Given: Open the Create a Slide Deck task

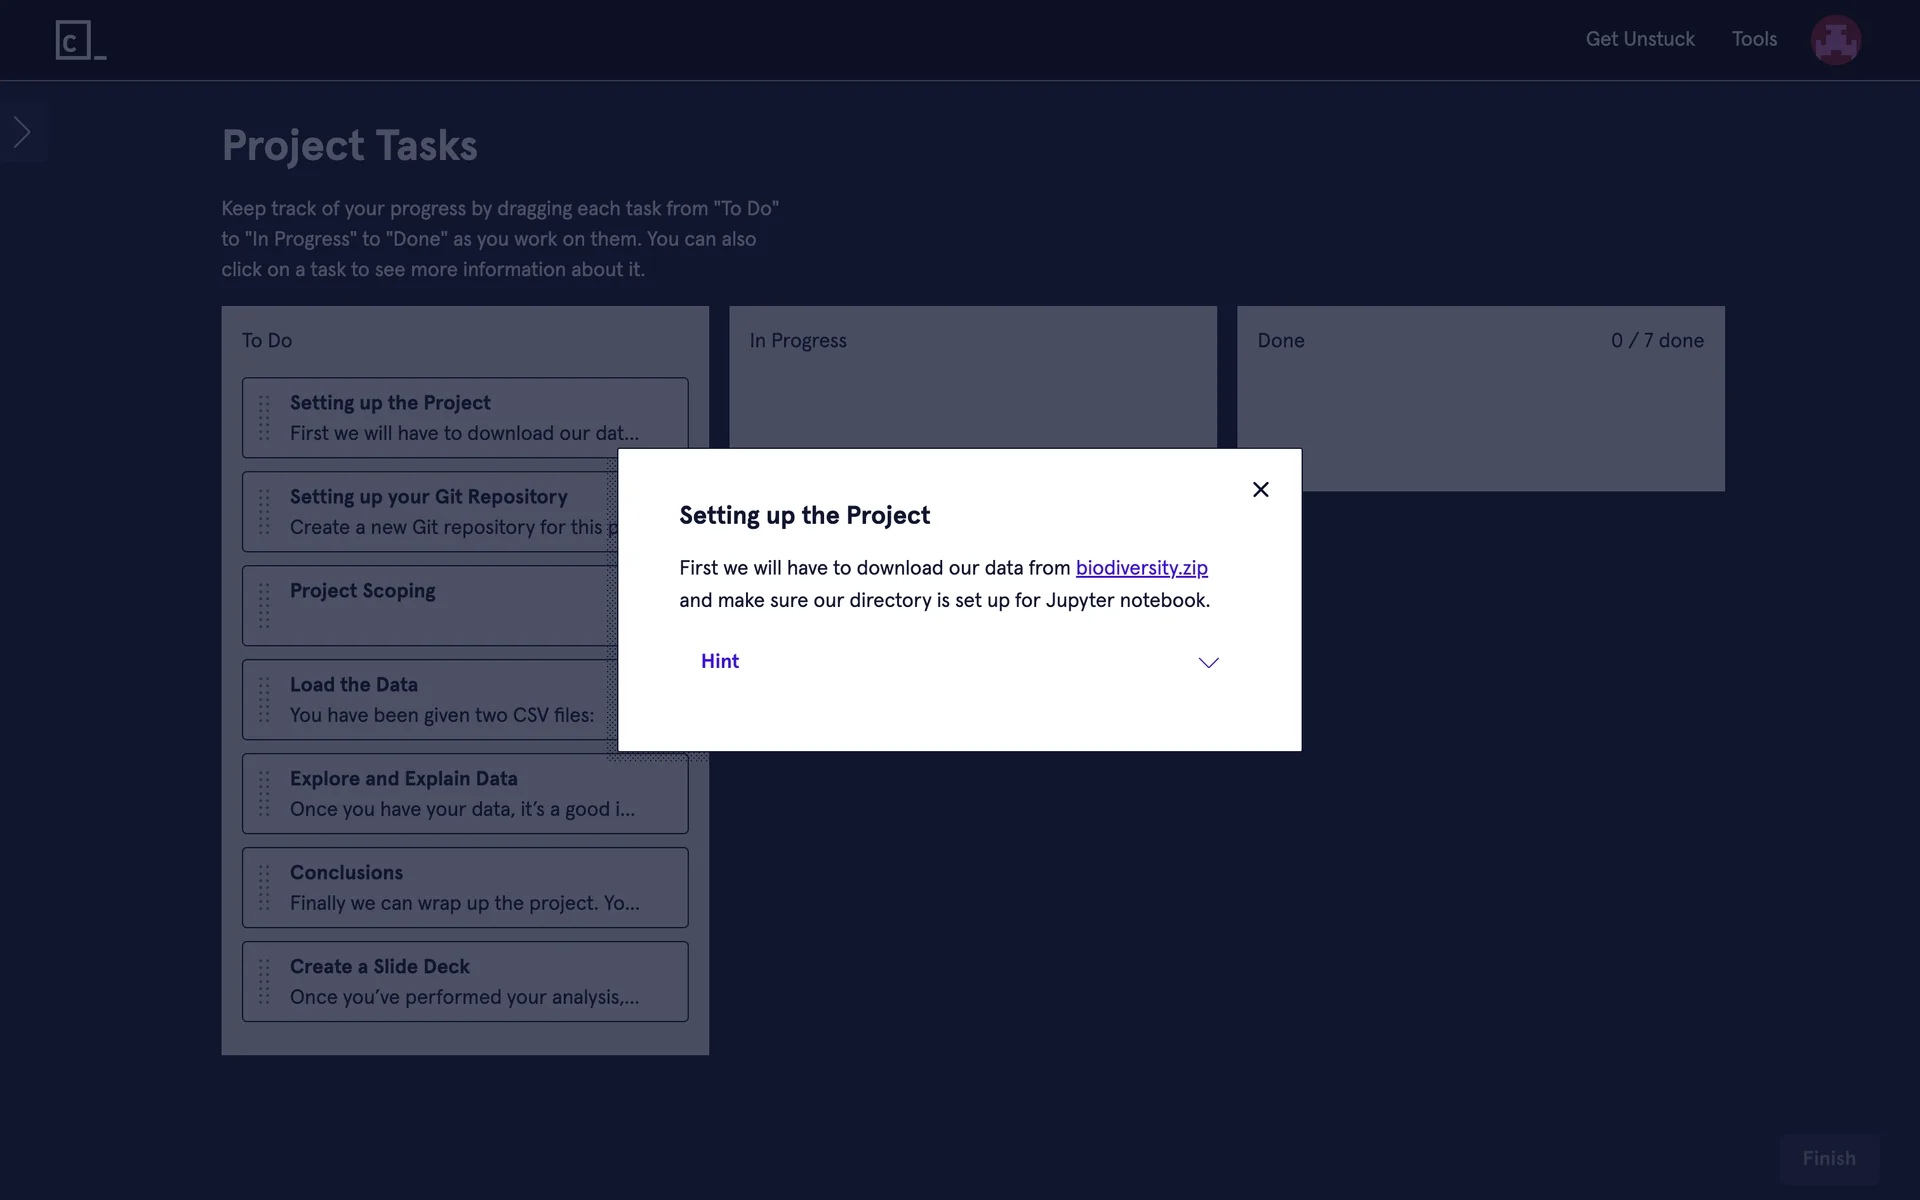Looking at the screenshot, I should [465, 982].
